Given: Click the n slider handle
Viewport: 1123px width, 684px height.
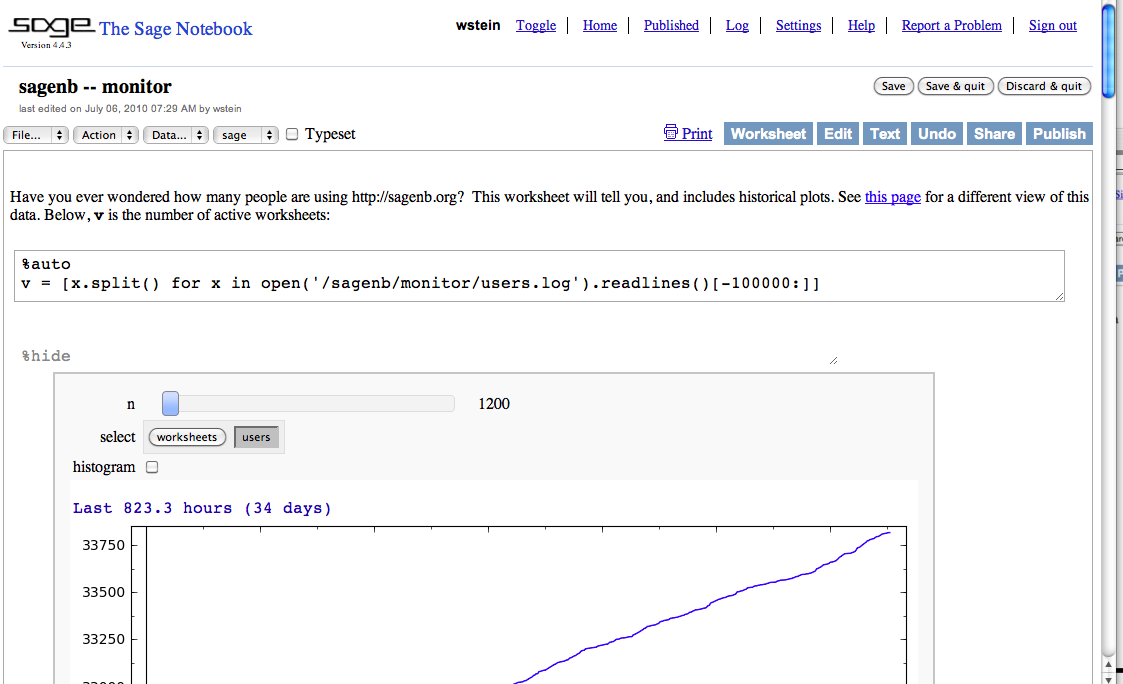Looking at the screenshot, I should (170, 404).
